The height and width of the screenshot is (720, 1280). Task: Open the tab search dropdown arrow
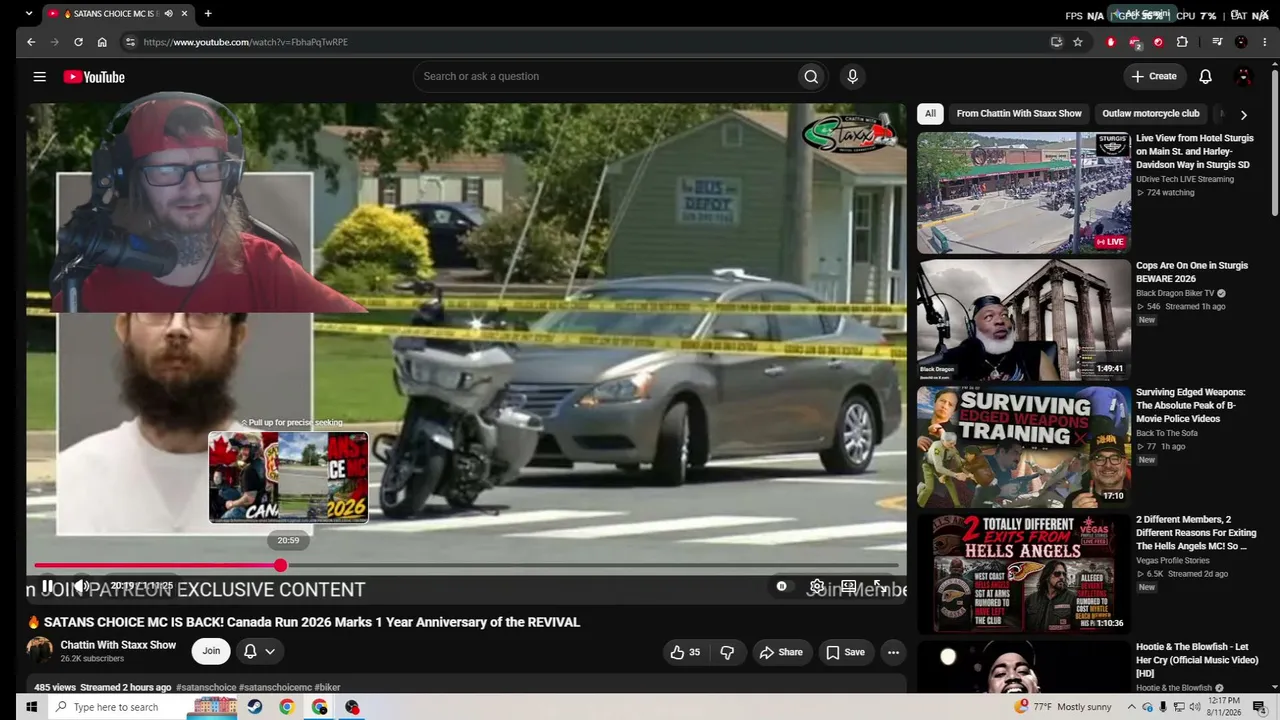click(28, 14)
